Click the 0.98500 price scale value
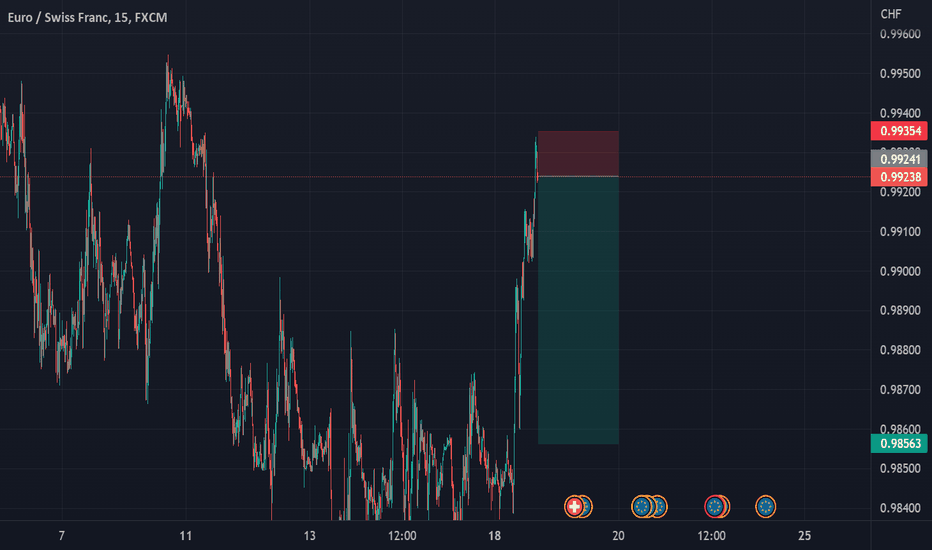The height and width of the screenshot is (550, 932). 900,469
